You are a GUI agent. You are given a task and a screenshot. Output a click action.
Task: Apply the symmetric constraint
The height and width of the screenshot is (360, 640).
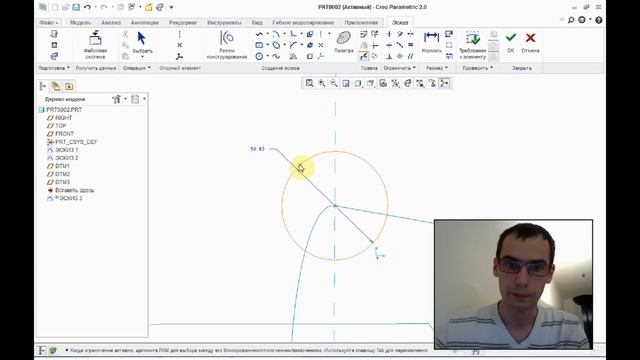tap(410, 34)
